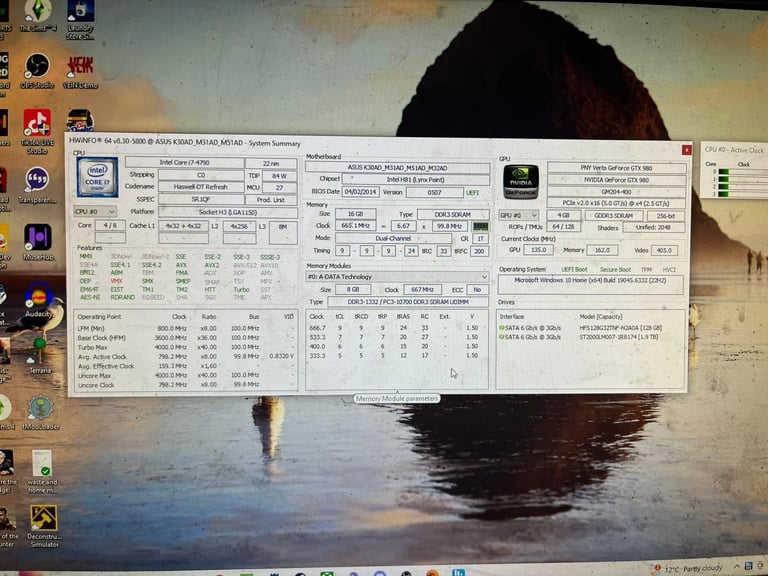Launch TikTok LIVE Studio desktop icon
Screen dimensions: 768x576
pos(37,130)
